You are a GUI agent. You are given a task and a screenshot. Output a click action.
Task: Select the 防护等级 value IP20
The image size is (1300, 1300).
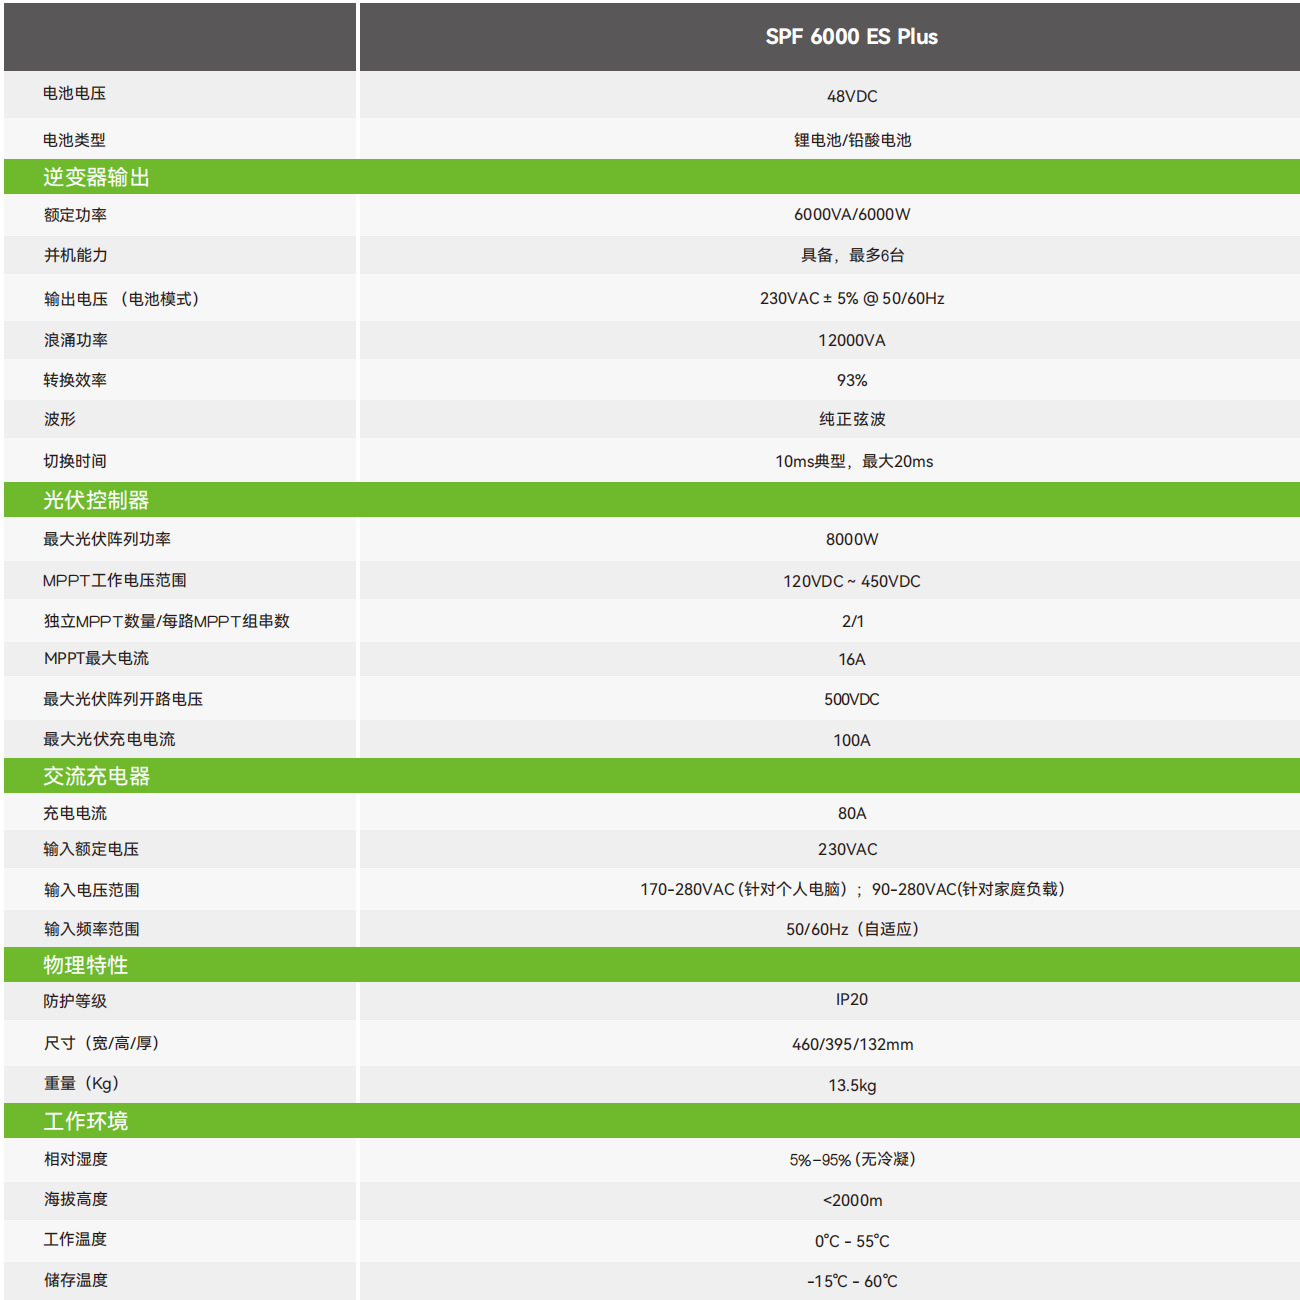pyautogui.click(x=850, y=999)
